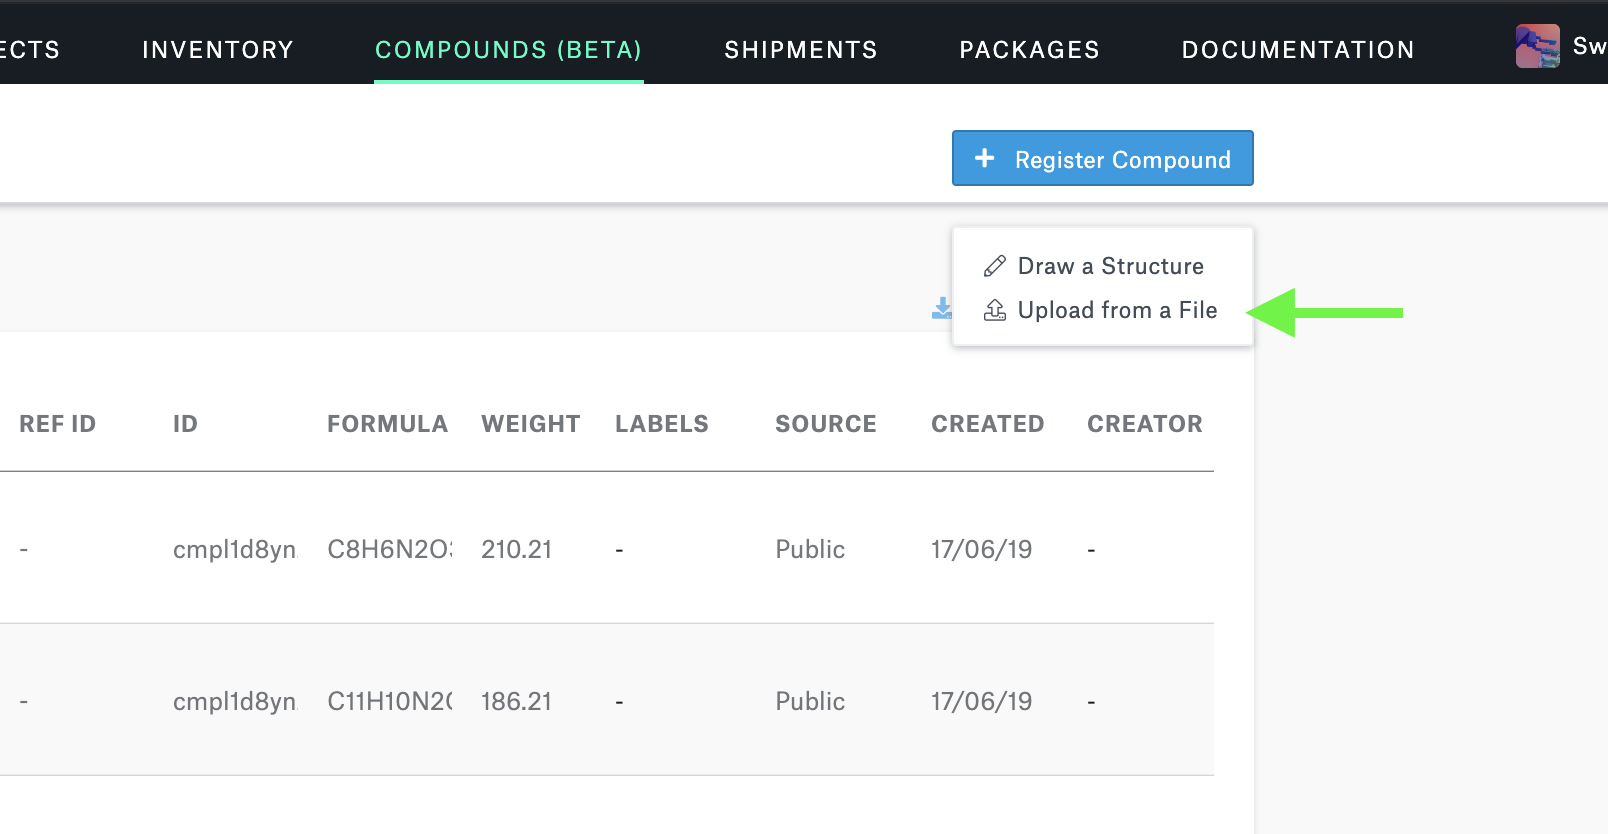Screen dimensions: 1608x834
Task: Click the plus icon on Register Compound
Action: coord(985,158)
